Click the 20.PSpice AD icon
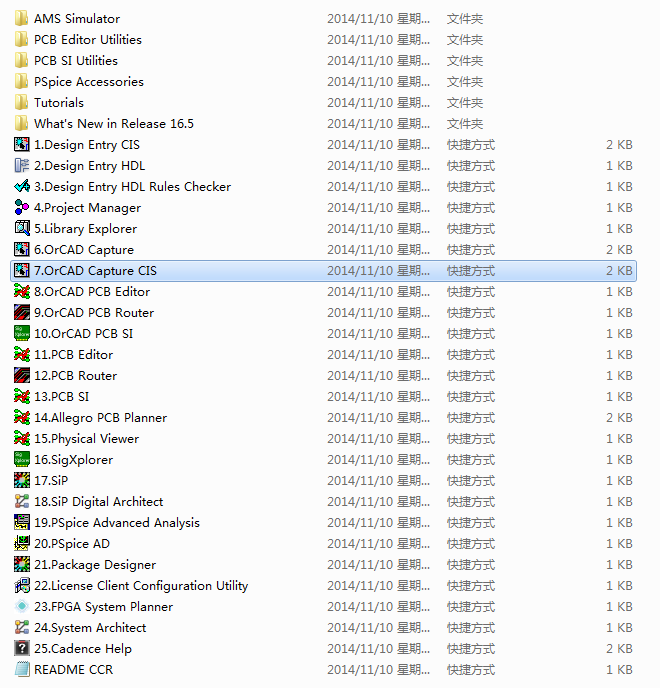Viewport: 660px width, 688px height. 22,544
